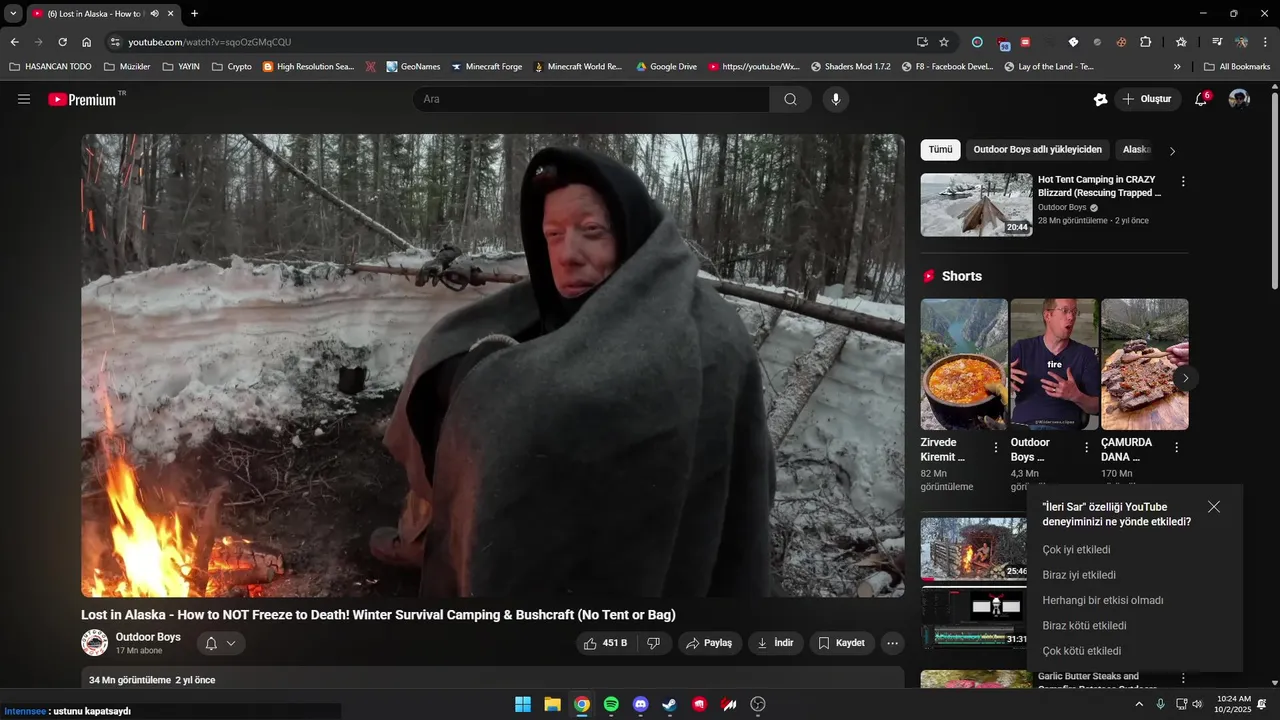
Task: Open Steam from the taskbar
Action: click(670, 704)
